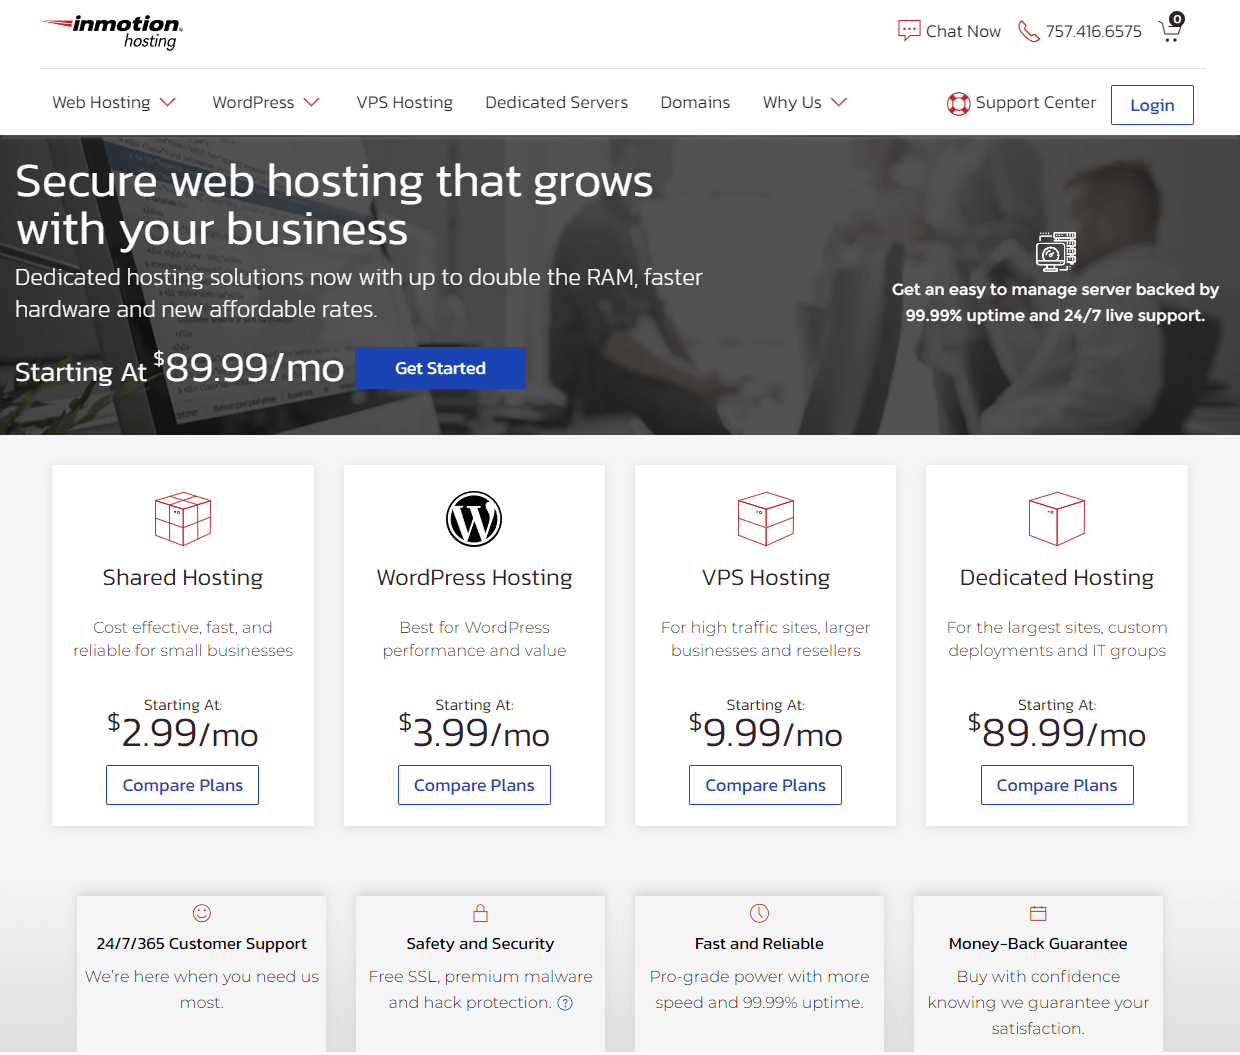Click the WordPress logo icon

pyautogui.click(x=474, y=519)
